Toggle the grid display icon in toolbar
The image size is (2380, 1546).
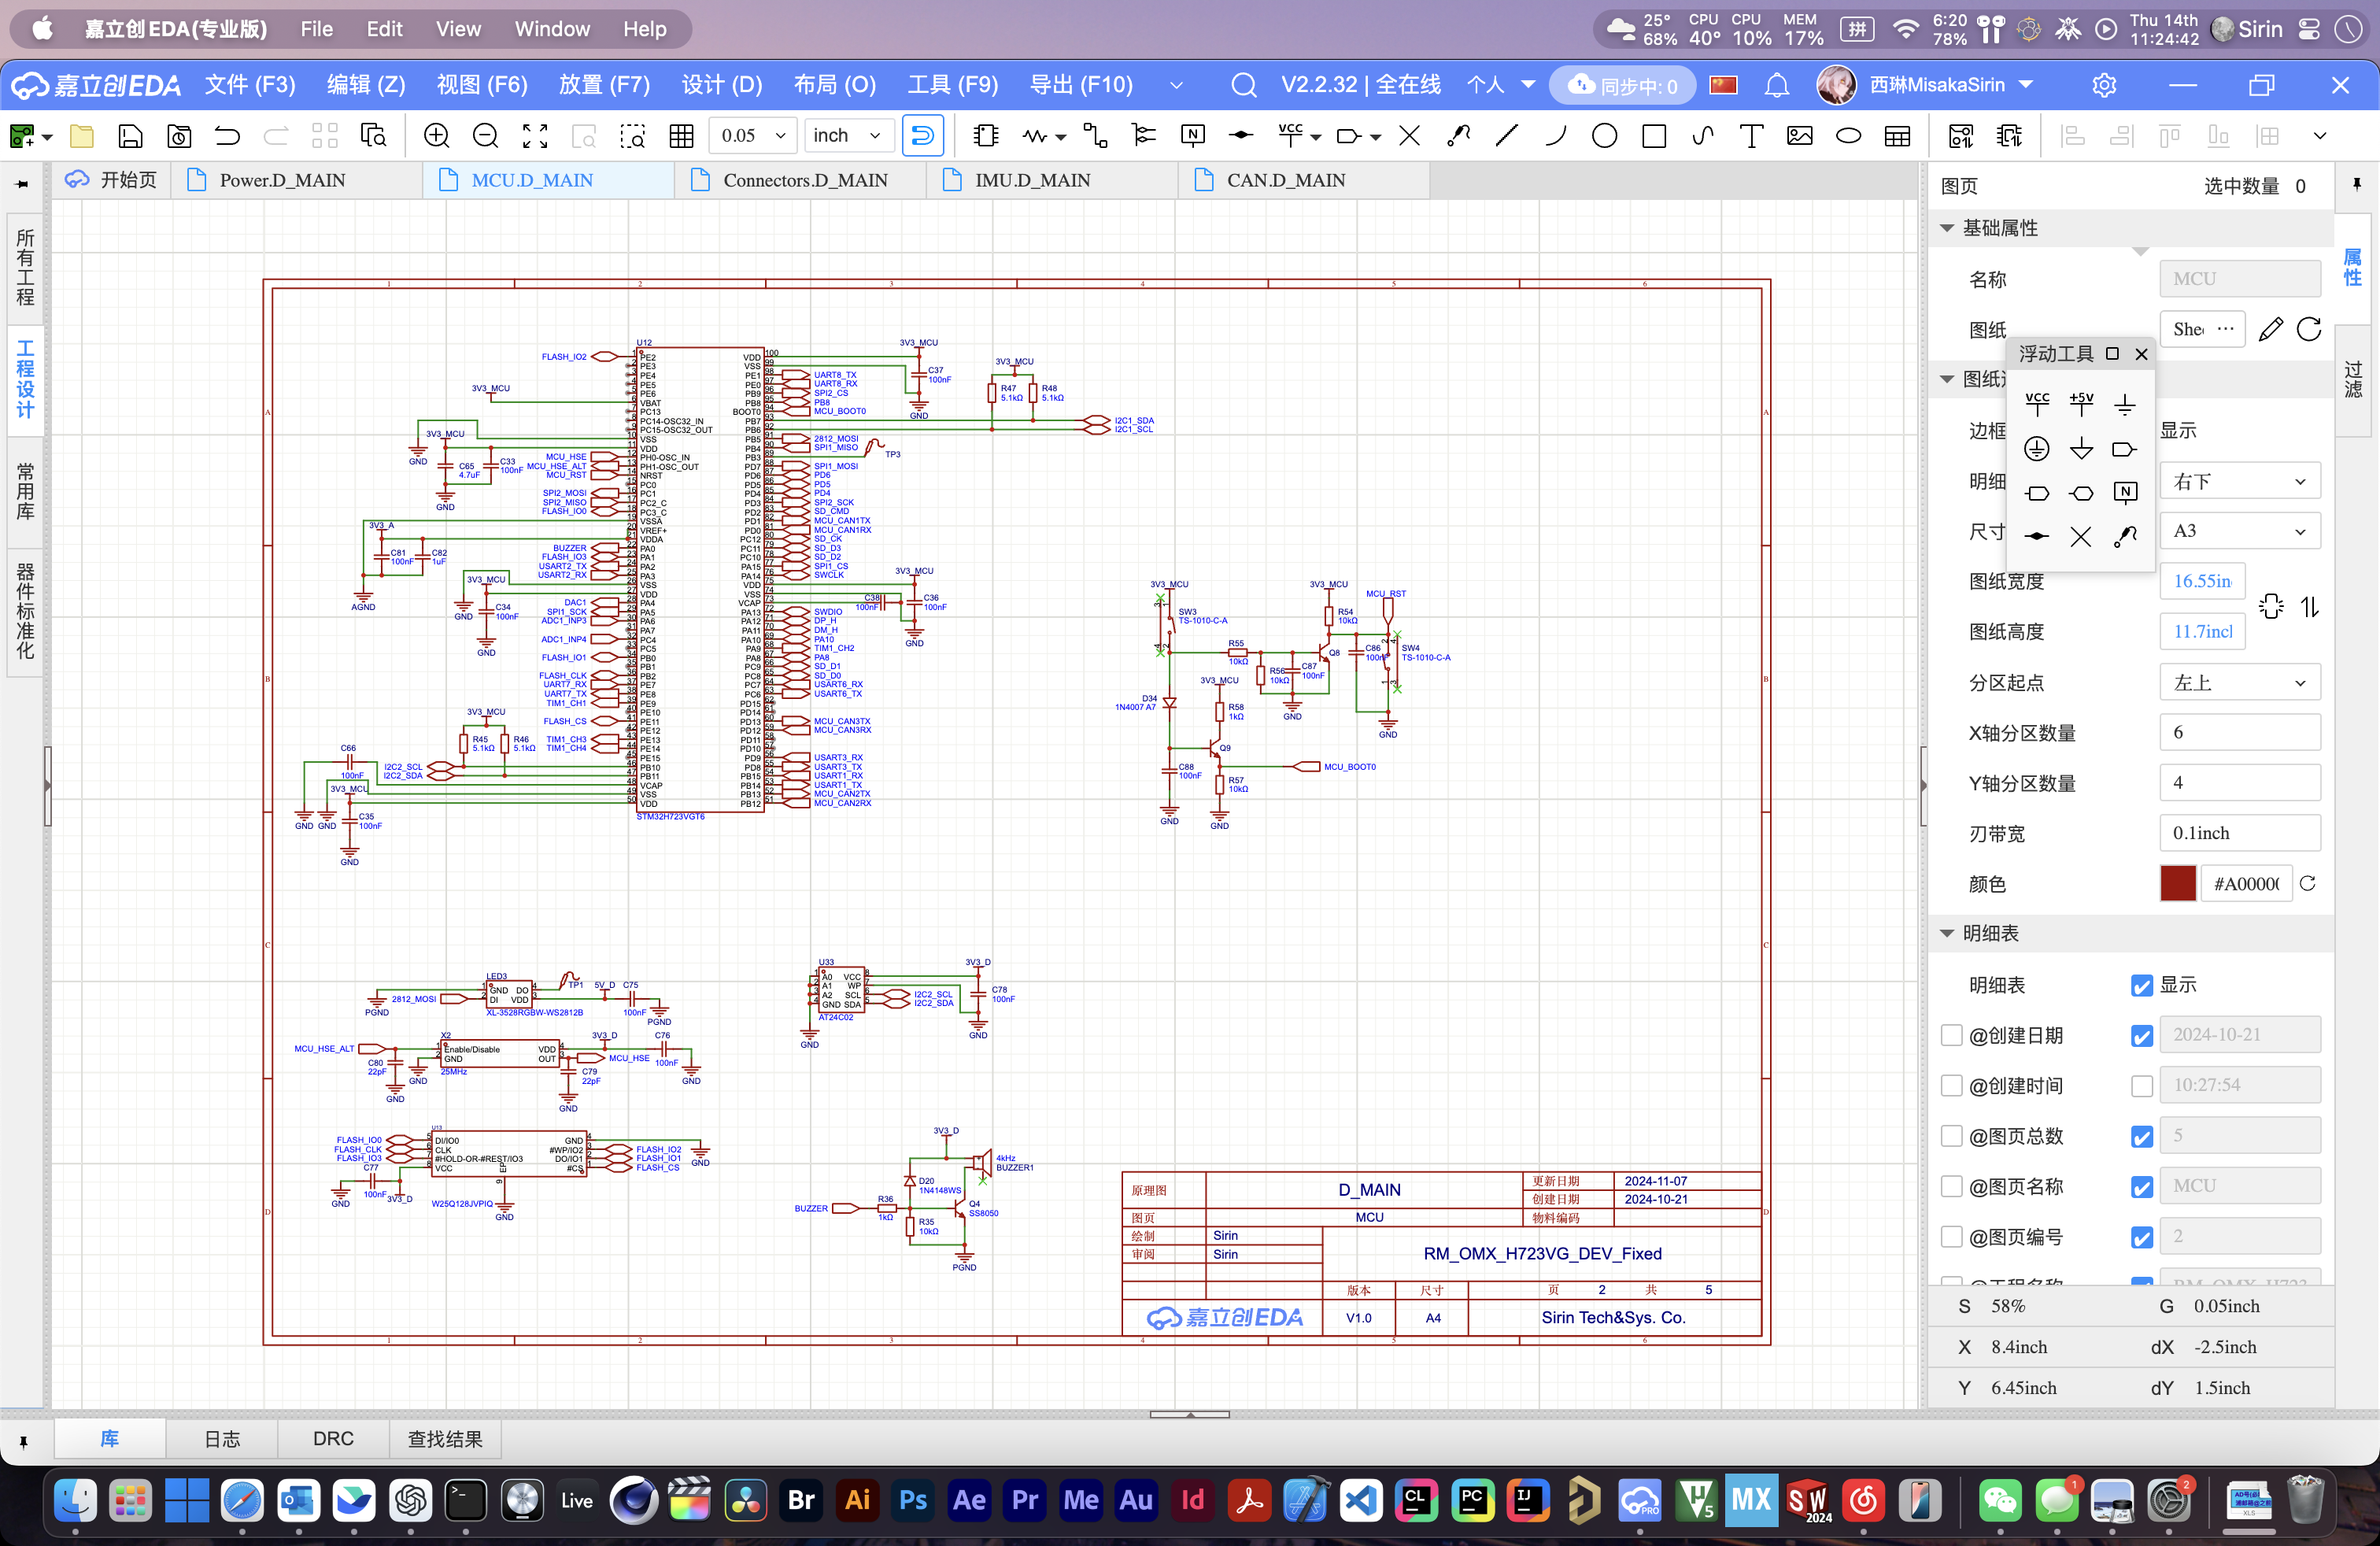pyautogui.click(x=682, y=136)
